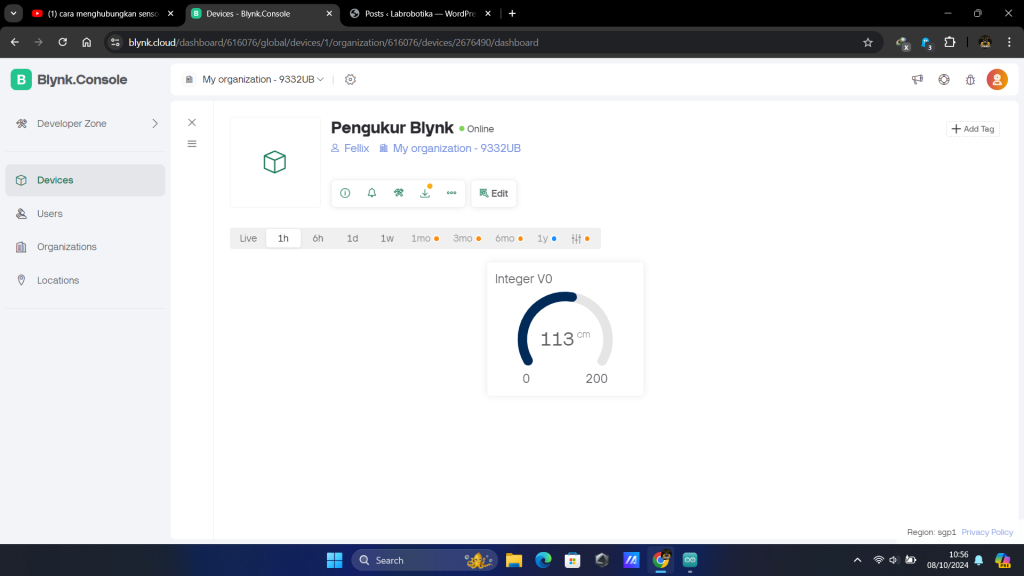Screen dimensions: 1024x576
Task: Click the notifications bell icon for the device
Action: click(x=372, y=193)
